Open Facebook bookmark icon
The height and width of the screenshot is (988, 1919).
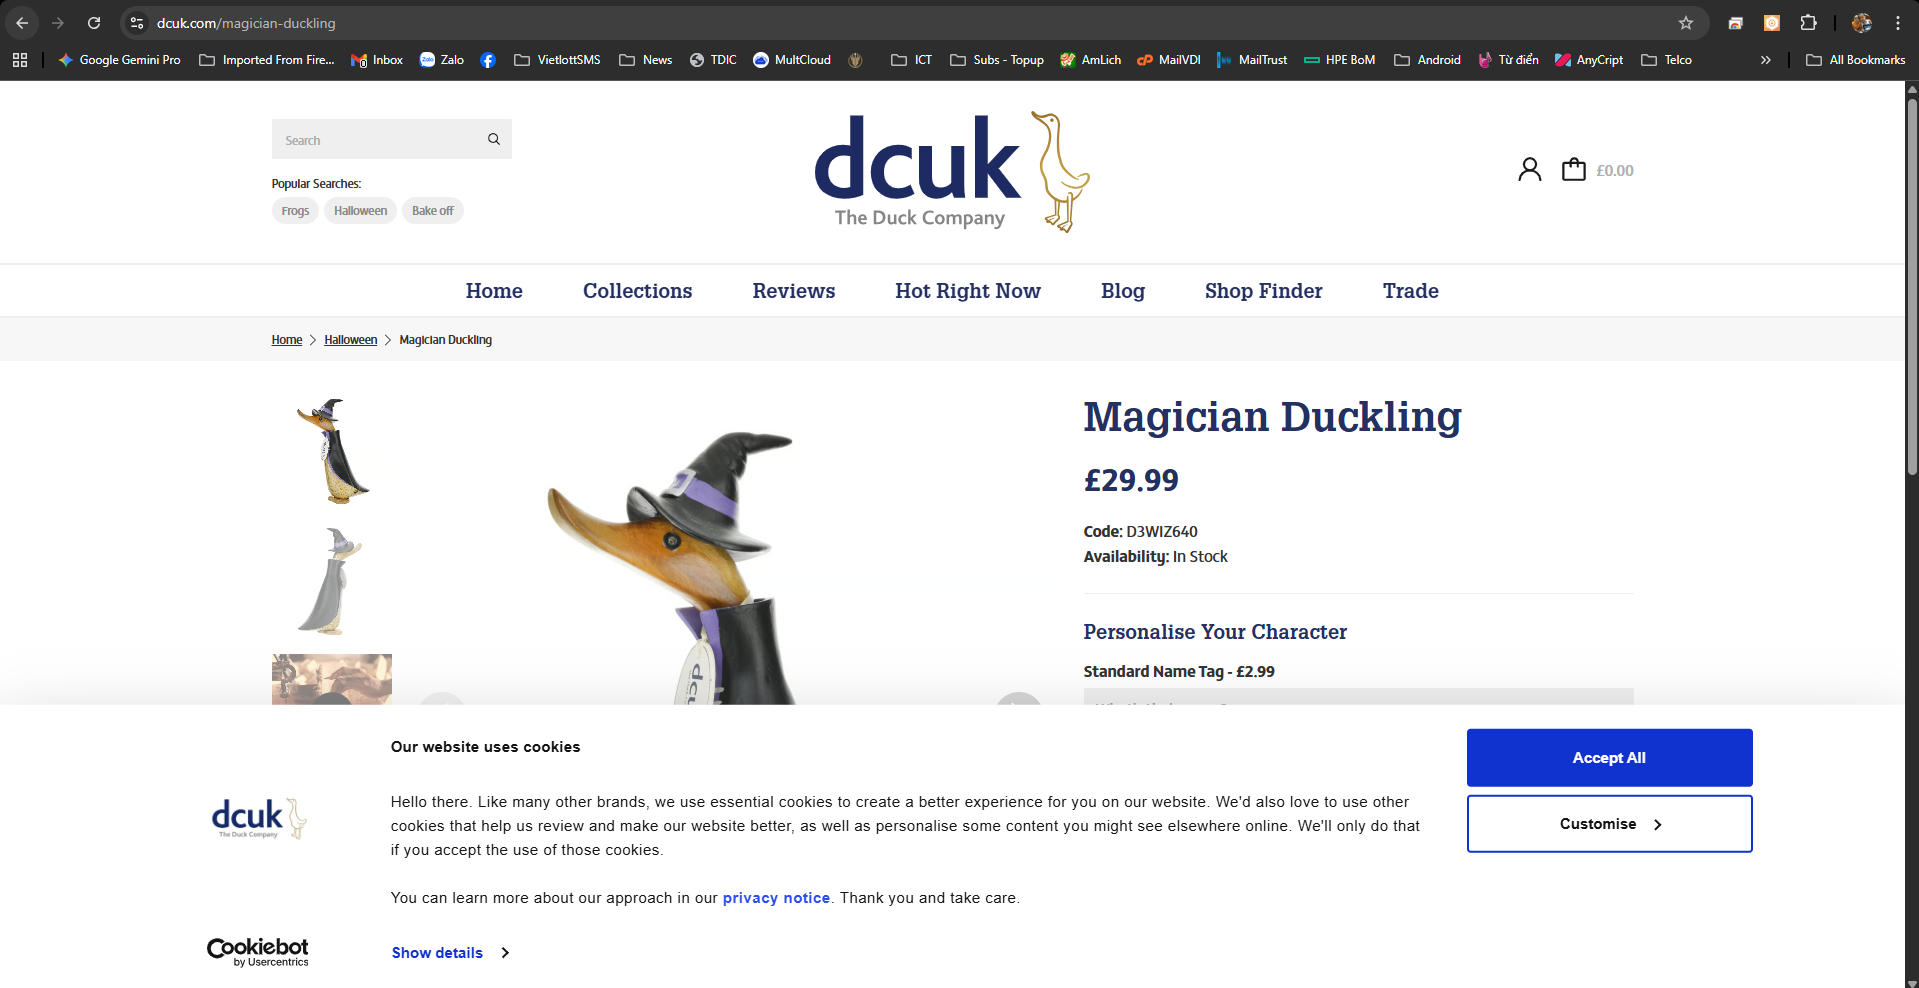tap(488, 60)
